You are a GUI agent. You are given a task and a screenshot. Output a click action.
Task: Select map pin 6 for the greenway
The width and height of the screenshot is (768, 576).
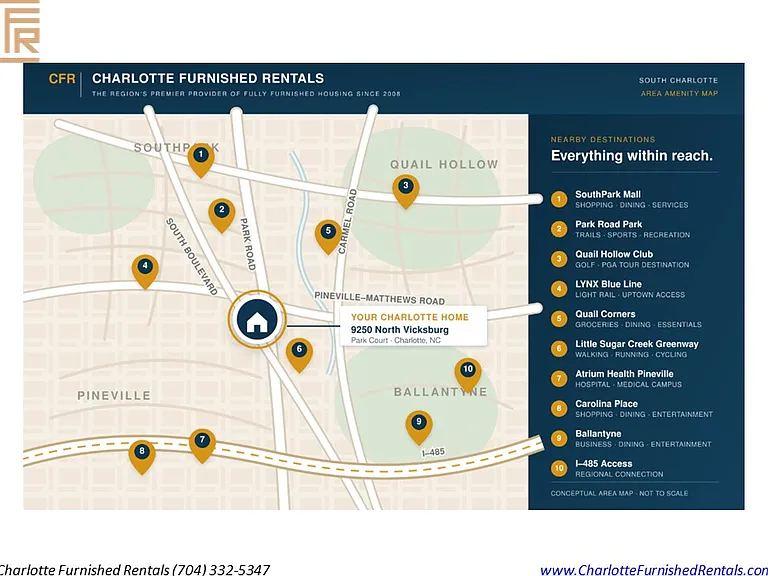click(299, 355)
